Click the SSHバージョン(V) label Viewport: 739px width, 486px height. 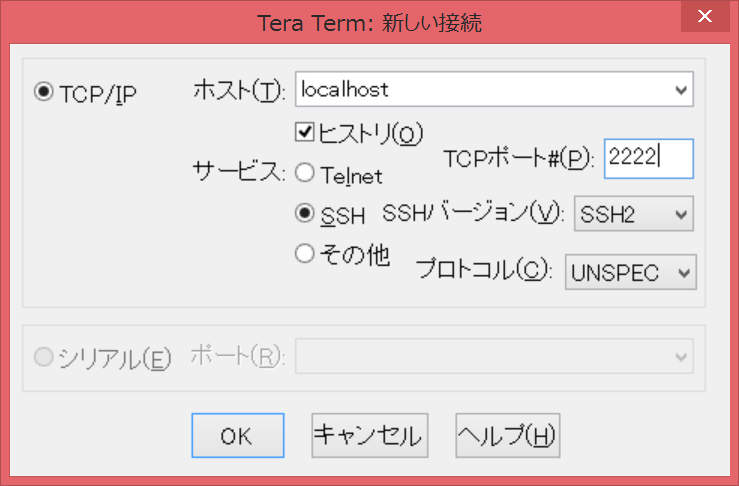[473, 213]
